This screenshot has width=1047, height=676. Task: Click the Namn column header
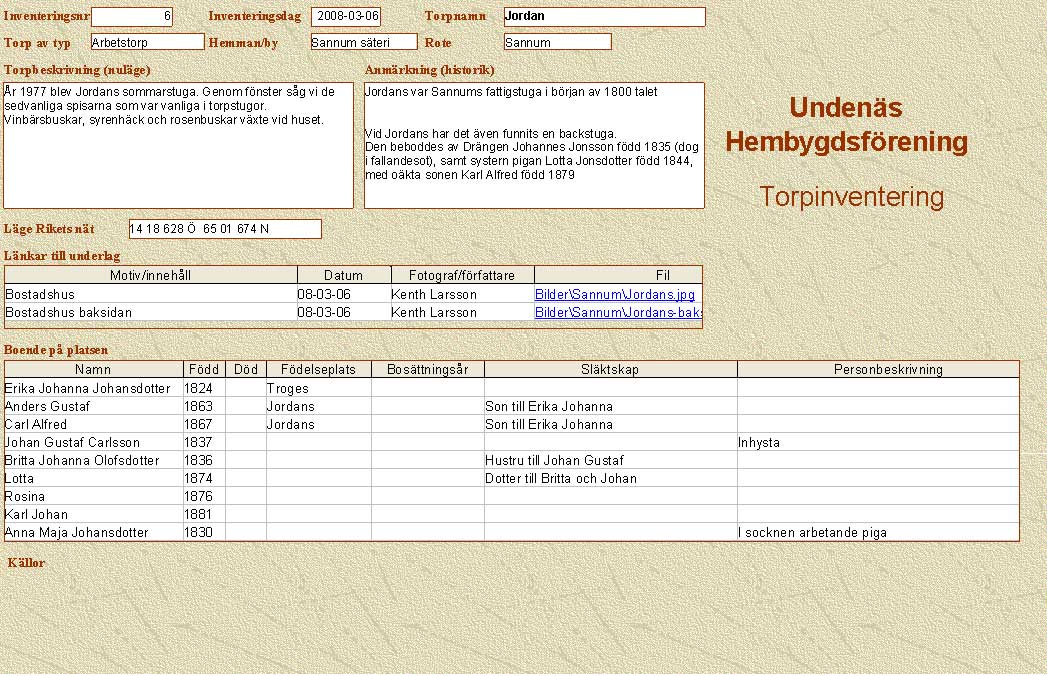(94, 370)
